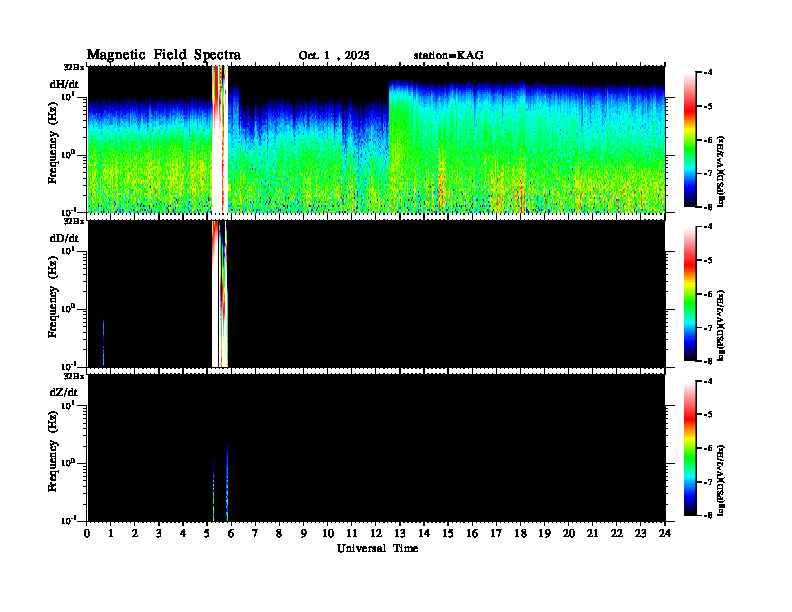Click the log(PSD) label beside dH/dt color bar
The width and height of the screenshot is (792, 612).
pos(722,171)
